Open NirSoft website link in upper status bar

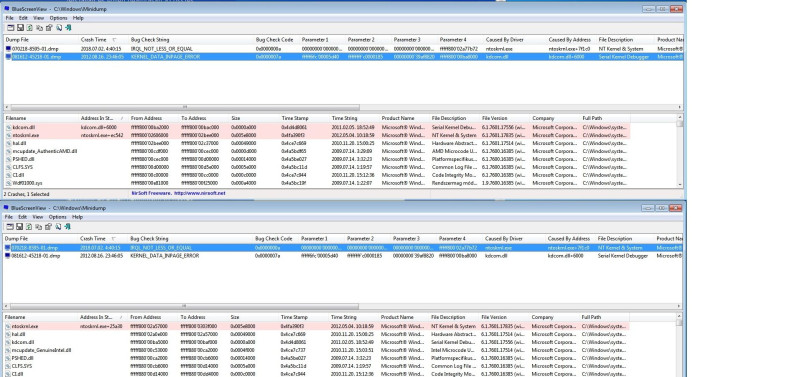(199, 193)
